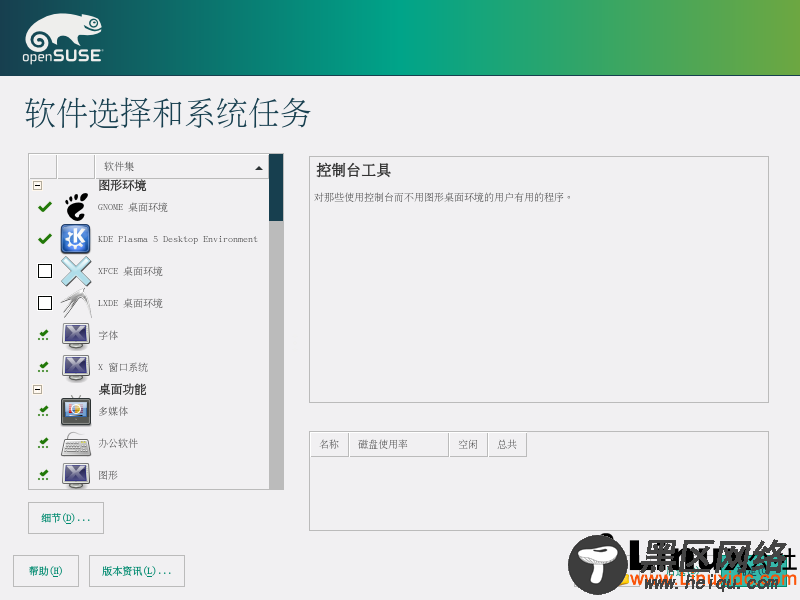Open 细节(D)... details button
The height and width of the screenshot is (600, 800).
tap(66, 518)
